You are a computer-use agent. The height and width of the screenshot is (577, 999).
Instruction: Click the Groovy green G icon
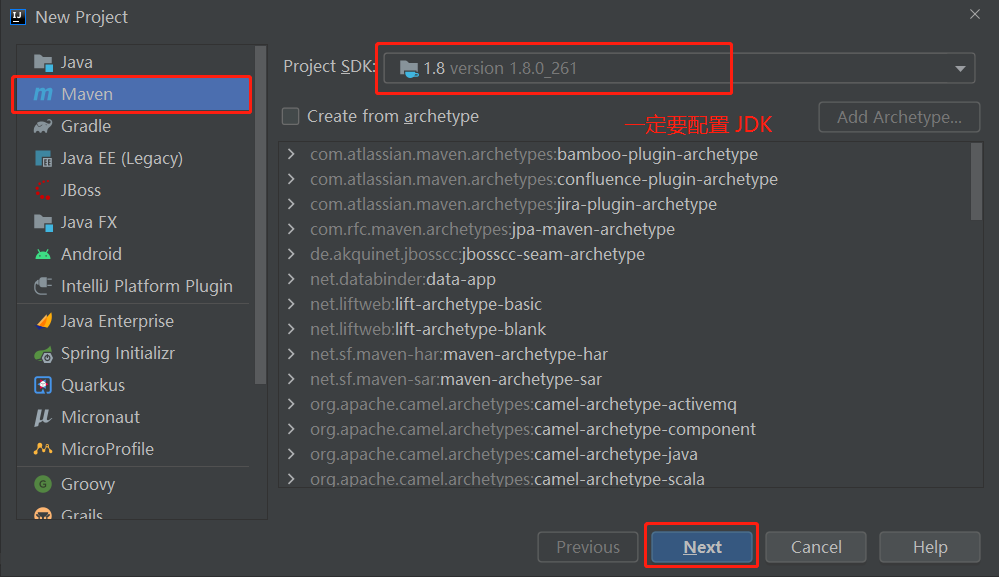tap(43, 484)
